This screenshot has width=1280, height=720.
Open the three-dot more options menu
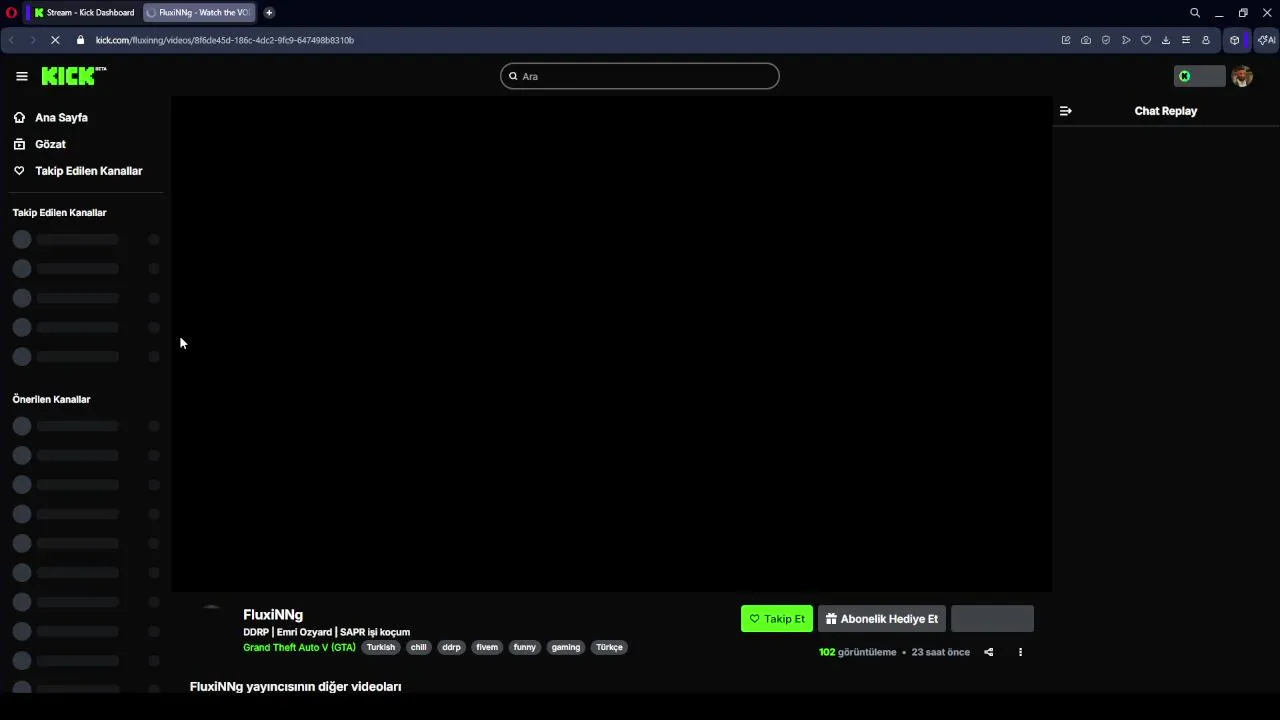1020,652
